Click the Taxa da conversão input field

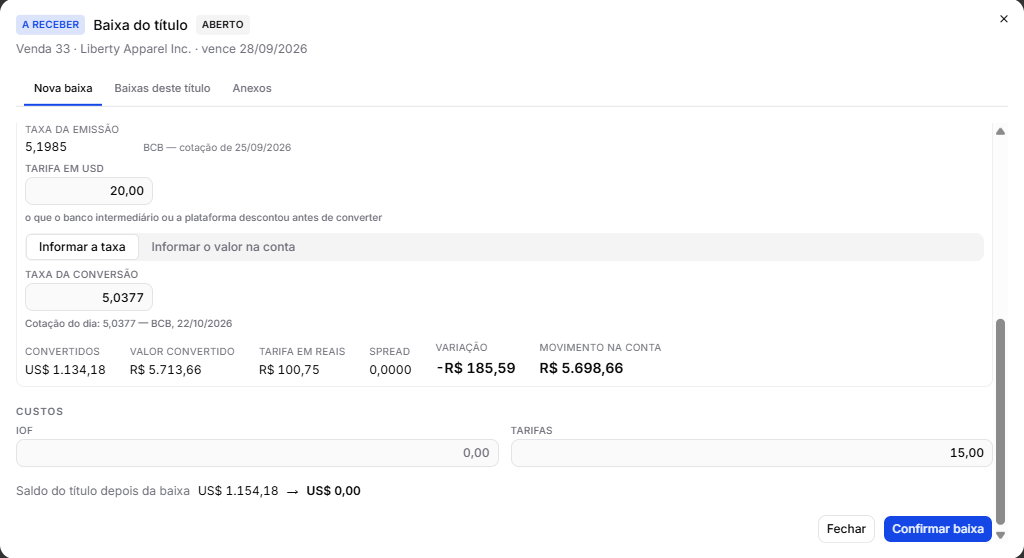tap(89, 297)
